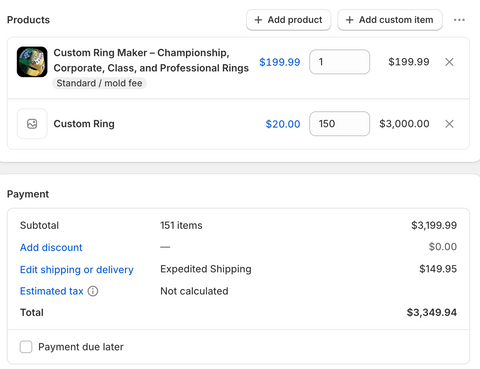This screenshot has width=480, height=369.
Task: Edit the $199.99 price of Ring Maker
Action: 280,62
